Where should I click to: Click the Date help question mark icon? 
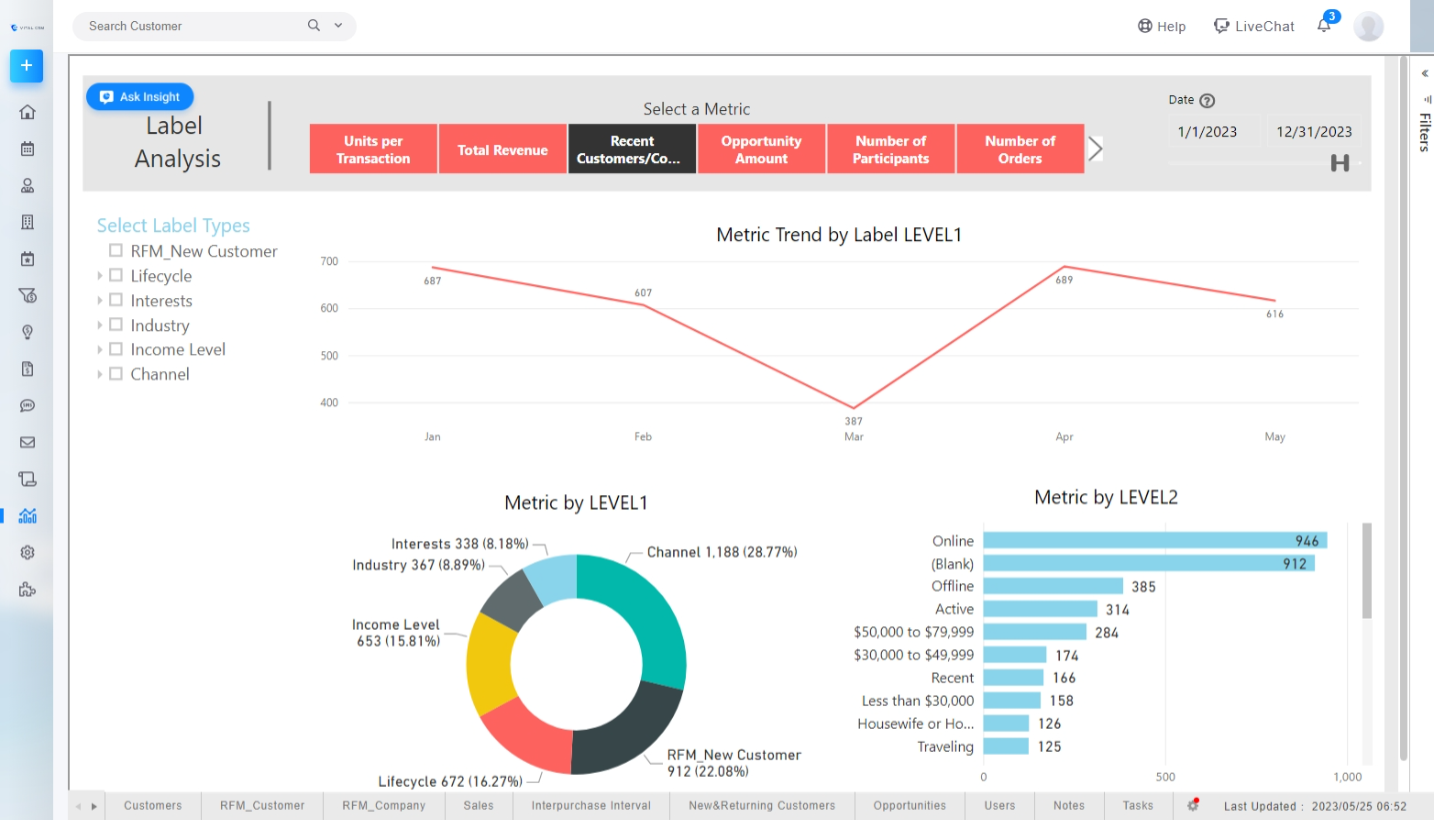(x=1207, y=100)
